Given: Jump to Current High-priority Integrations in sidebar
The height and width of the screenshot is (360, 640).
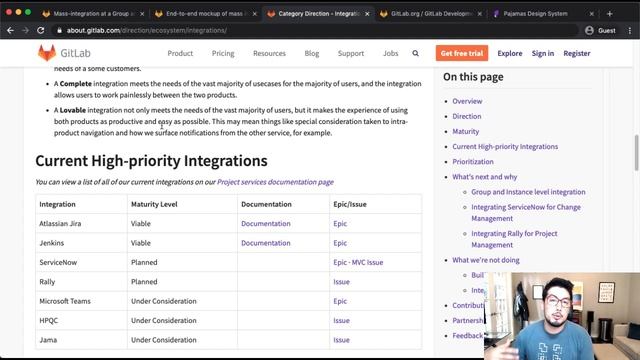Looking at the screenshot, I should [505, 147].
